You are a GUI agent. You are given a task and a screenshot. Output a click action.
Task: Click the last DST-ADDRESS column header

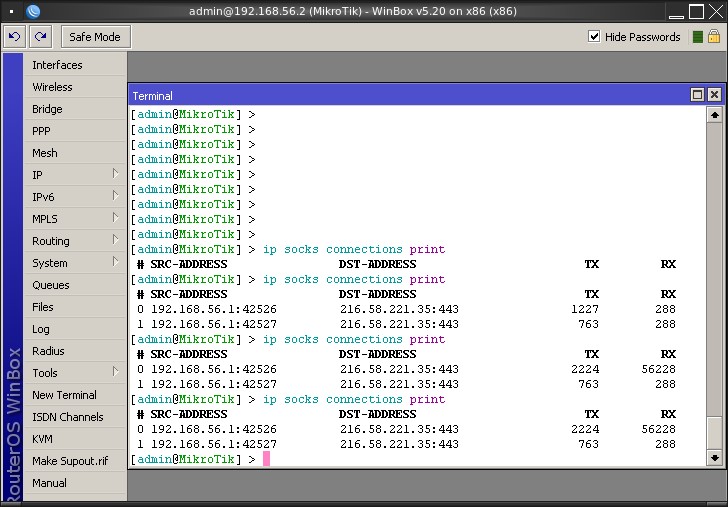377,414
